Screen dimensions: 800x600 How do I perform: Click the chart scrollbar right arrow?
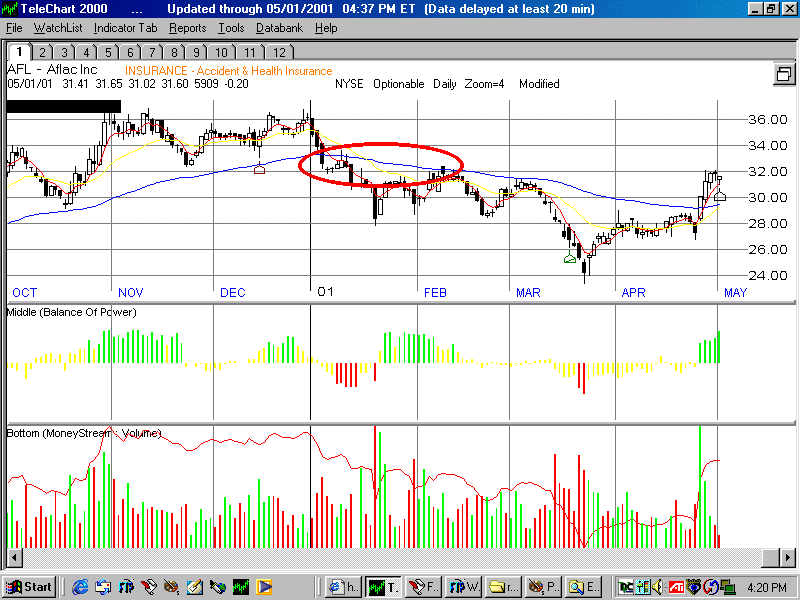[x=786, y=557]
